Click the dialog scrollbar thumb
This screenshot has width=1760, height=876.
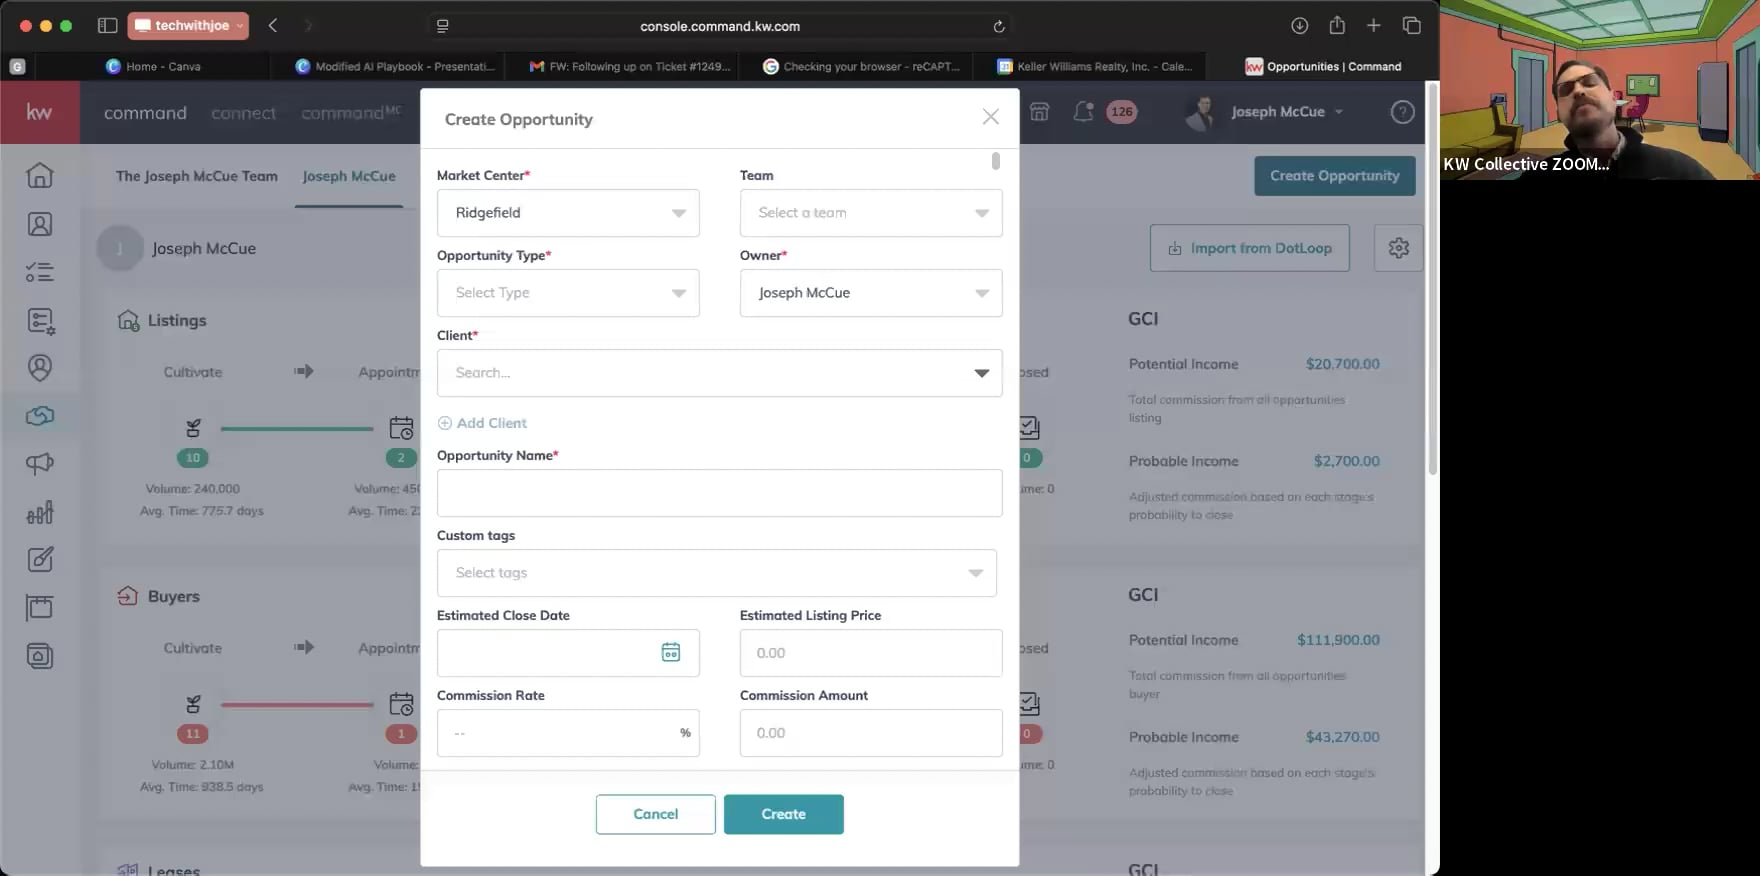[995, 161]
